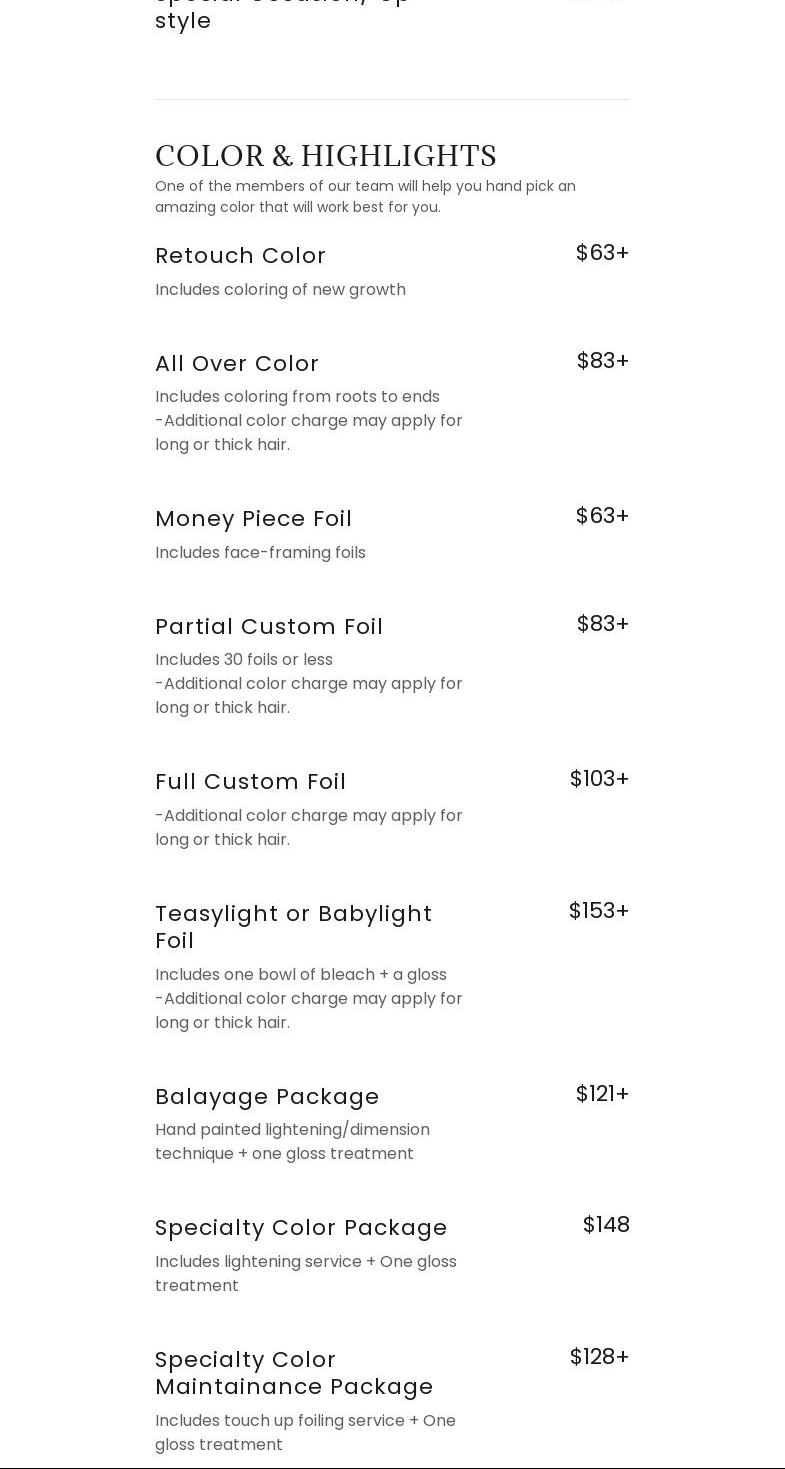The height and width of the screenshot is (1469, 785).
Task: Click the $153+ price label
Action: click(x=599, y=911)
